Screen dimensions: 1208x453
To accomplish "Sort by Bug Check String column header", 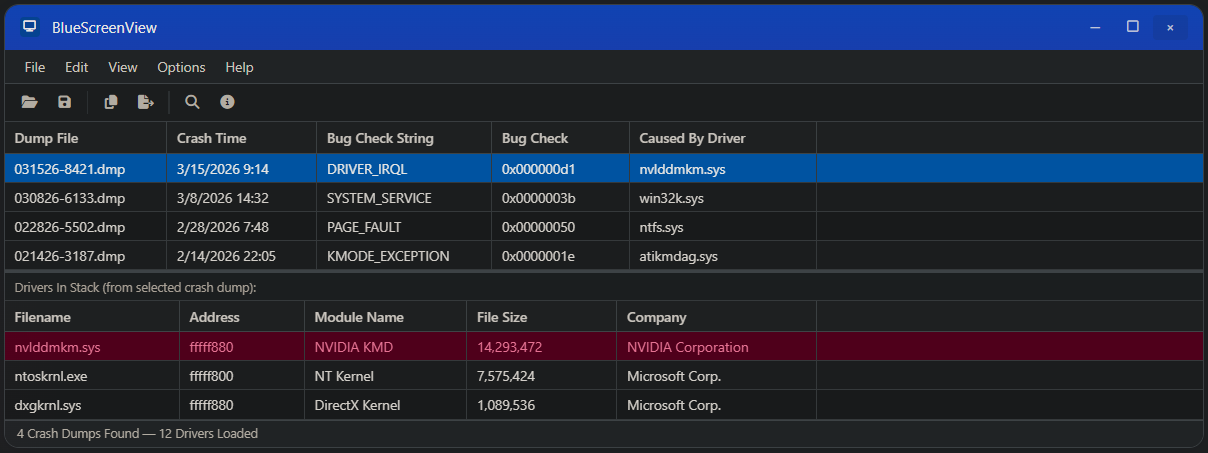I will pyautogui.click(x=404, y=138).
